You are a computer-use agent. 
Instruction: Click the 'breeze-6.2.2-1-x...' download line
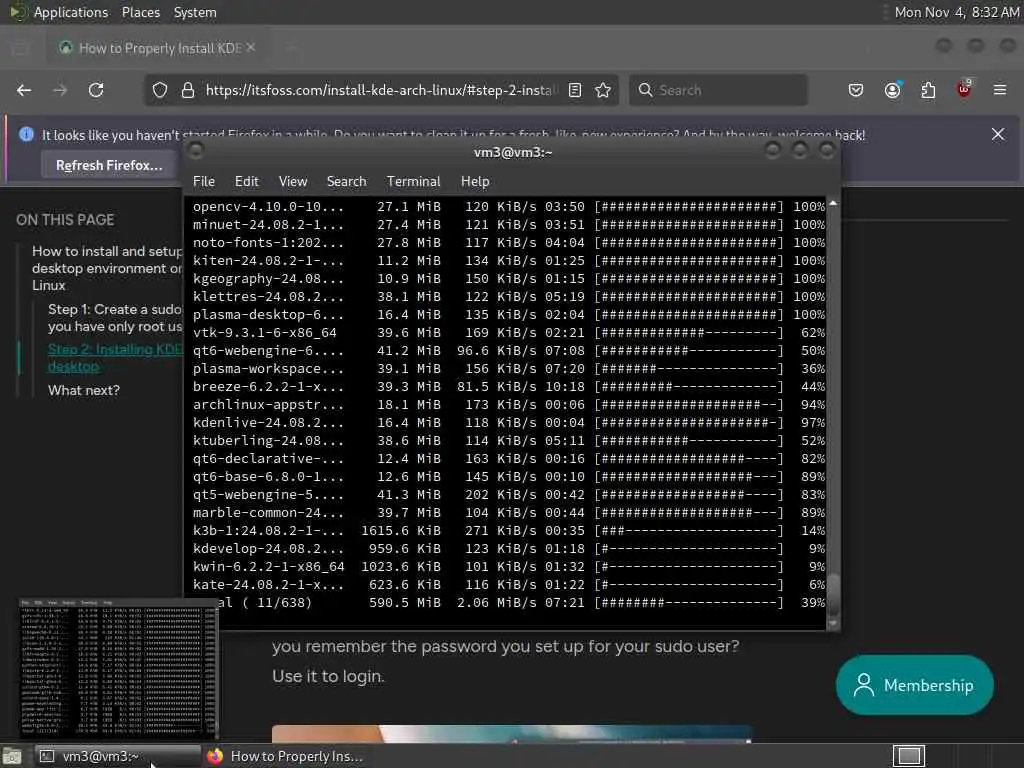[509, 387]
